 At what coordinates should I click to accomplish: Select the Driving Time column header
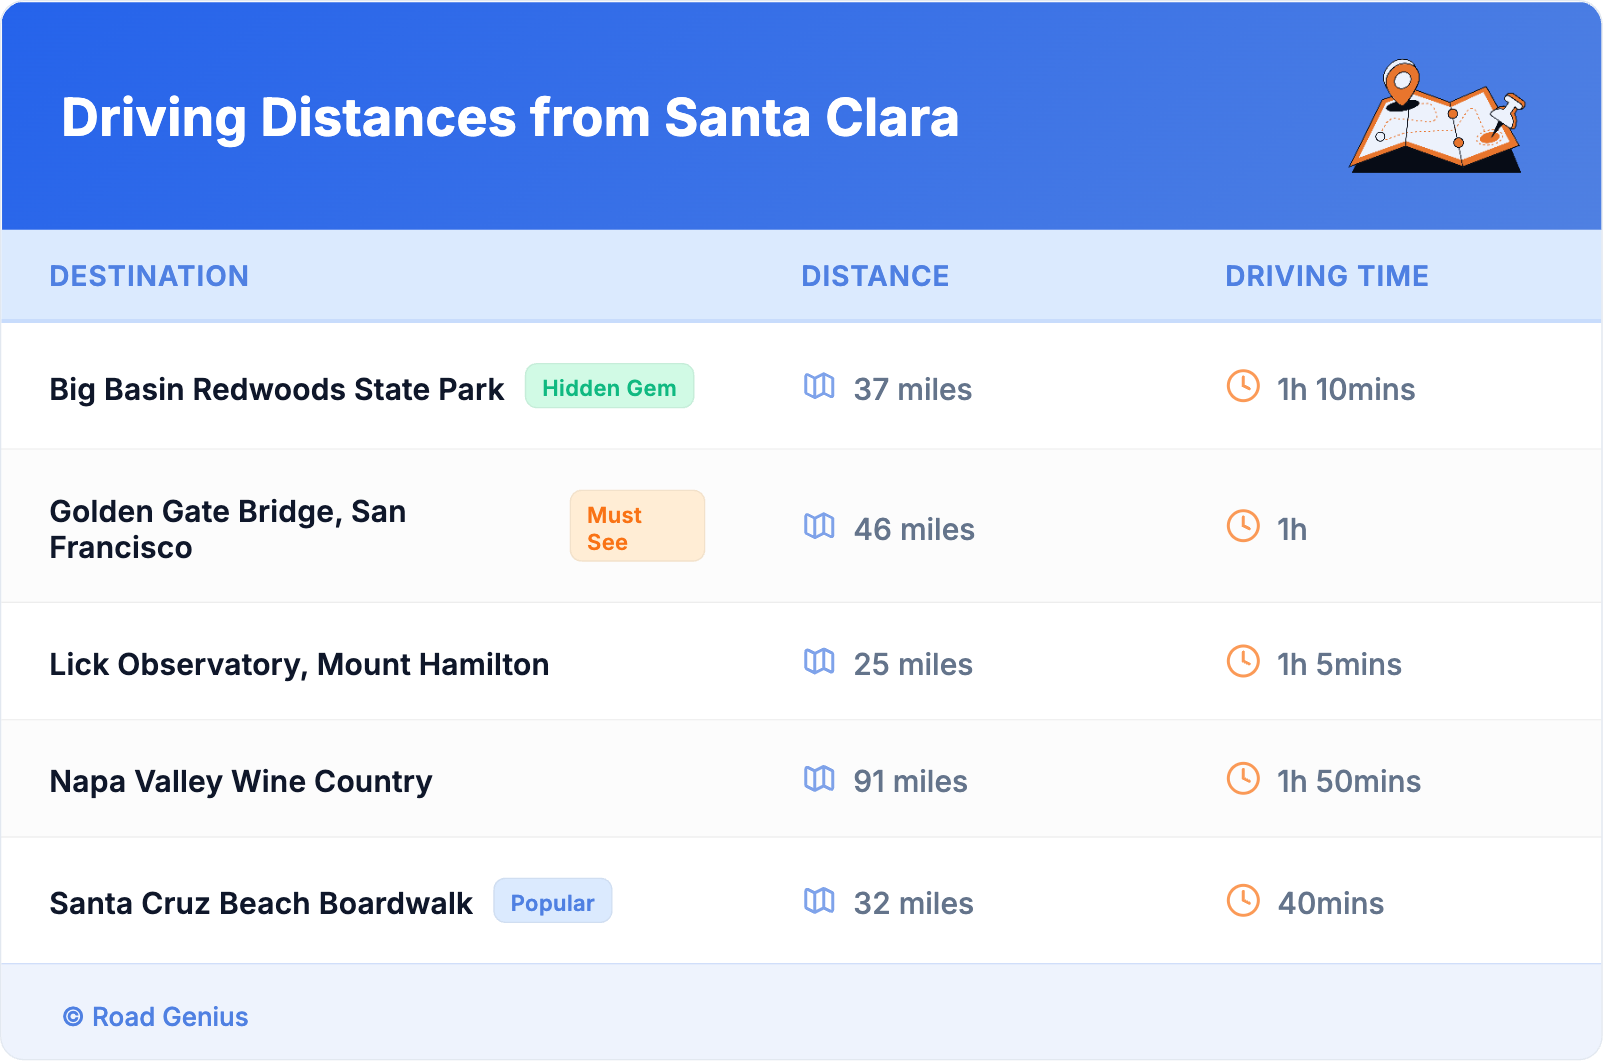pyautogui.click(x=1326, y=276)
